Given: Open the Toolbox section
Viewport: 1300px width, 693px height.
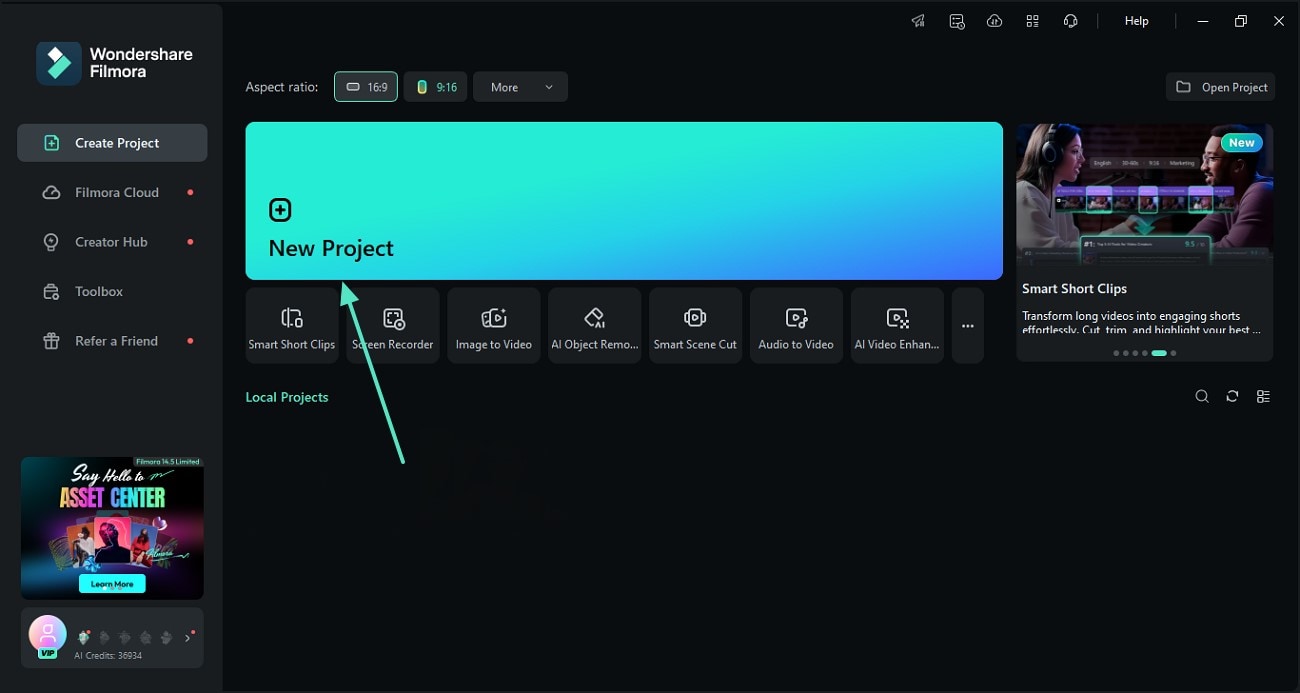Looking at the screenshot, I should coord(112,291).
